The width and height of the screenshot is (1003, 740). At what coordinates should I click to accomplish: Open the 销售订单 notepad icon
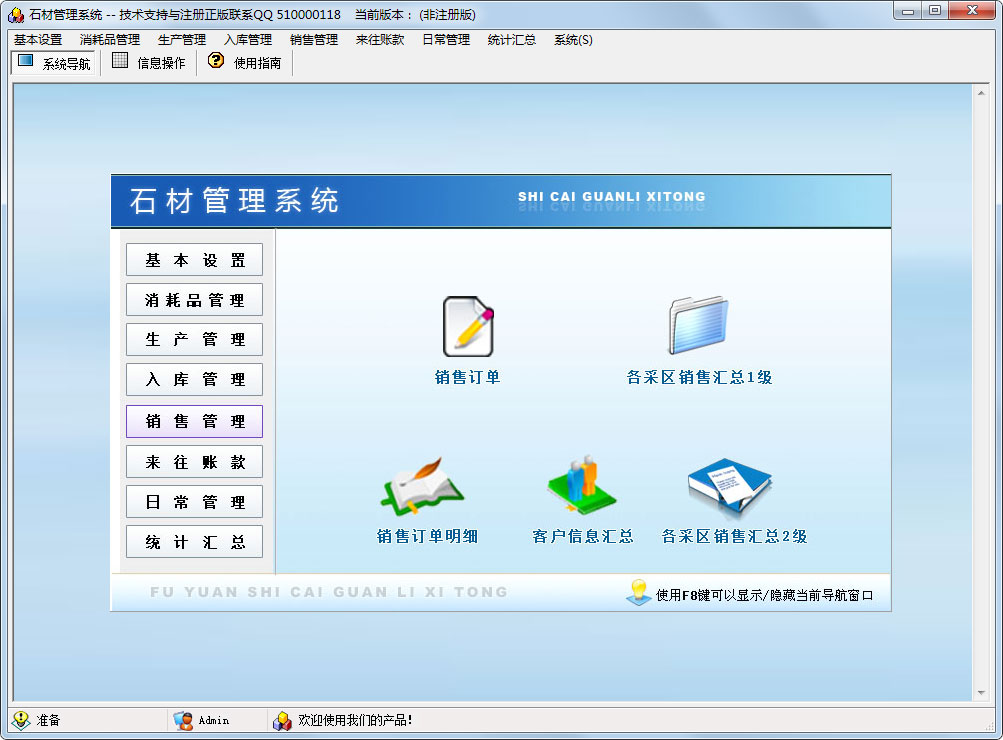[468, 328]
